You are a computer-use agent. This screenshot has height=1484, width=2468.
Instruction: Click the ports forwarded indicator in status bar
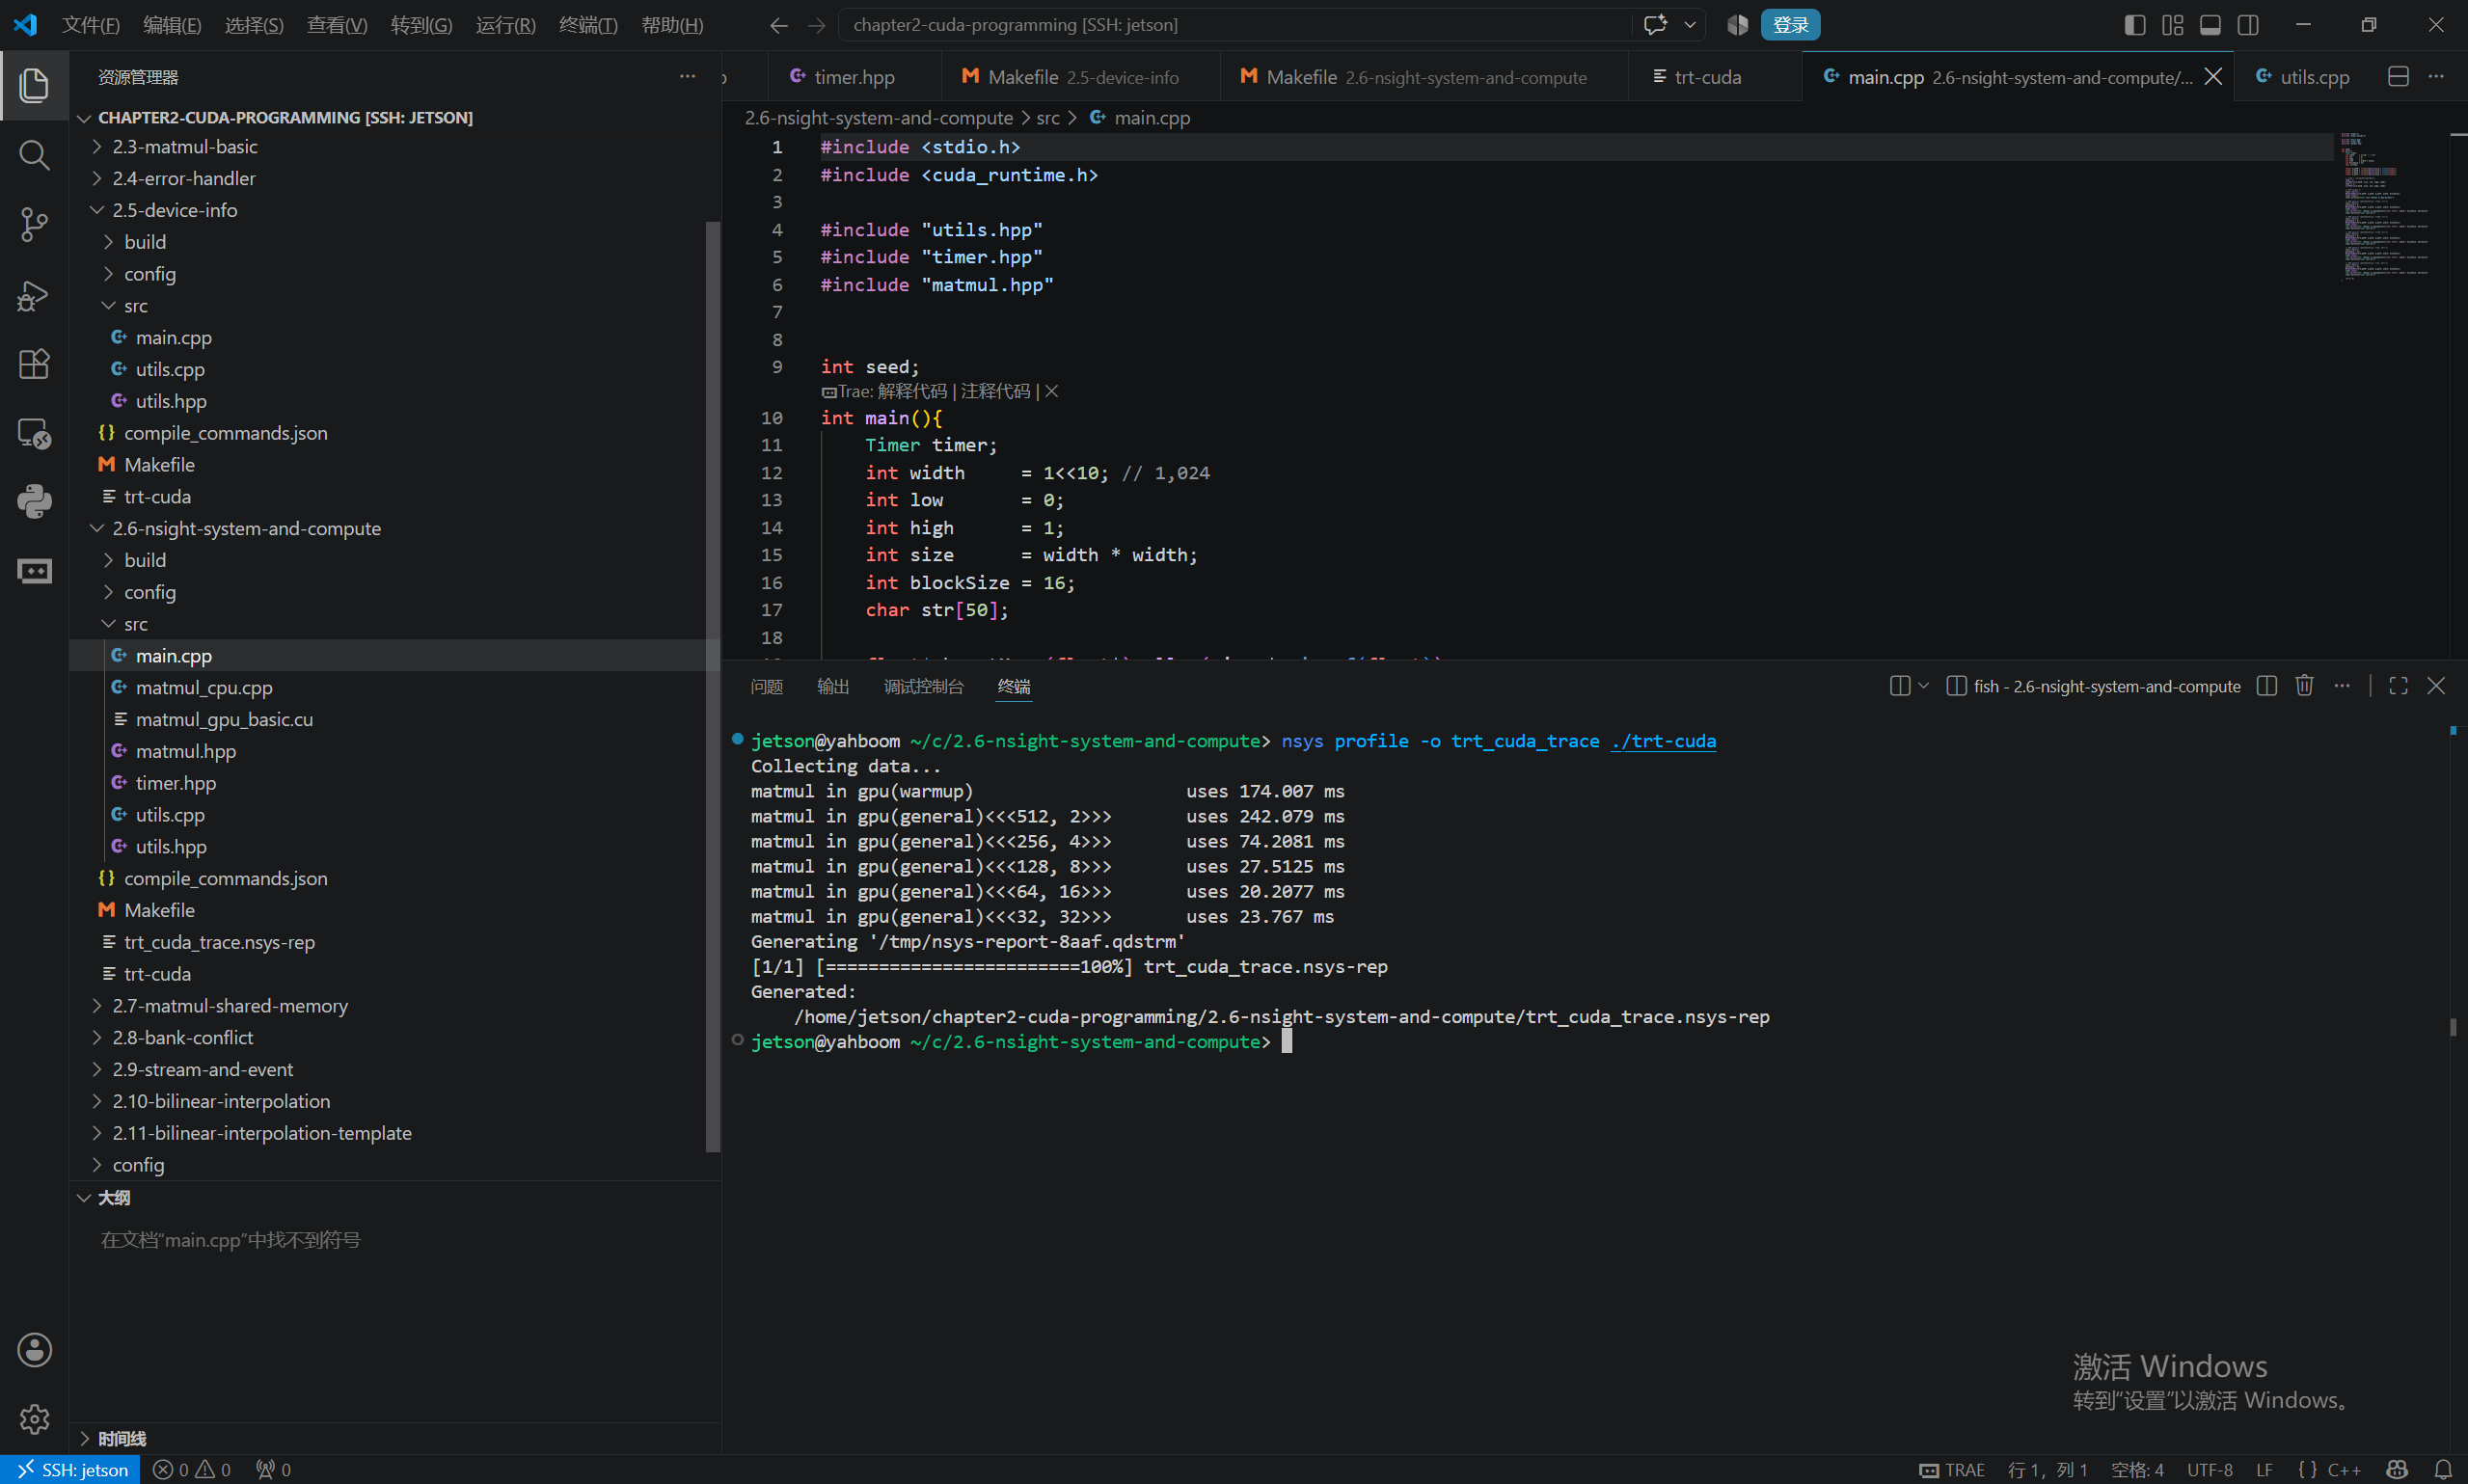coord(273,1470)
